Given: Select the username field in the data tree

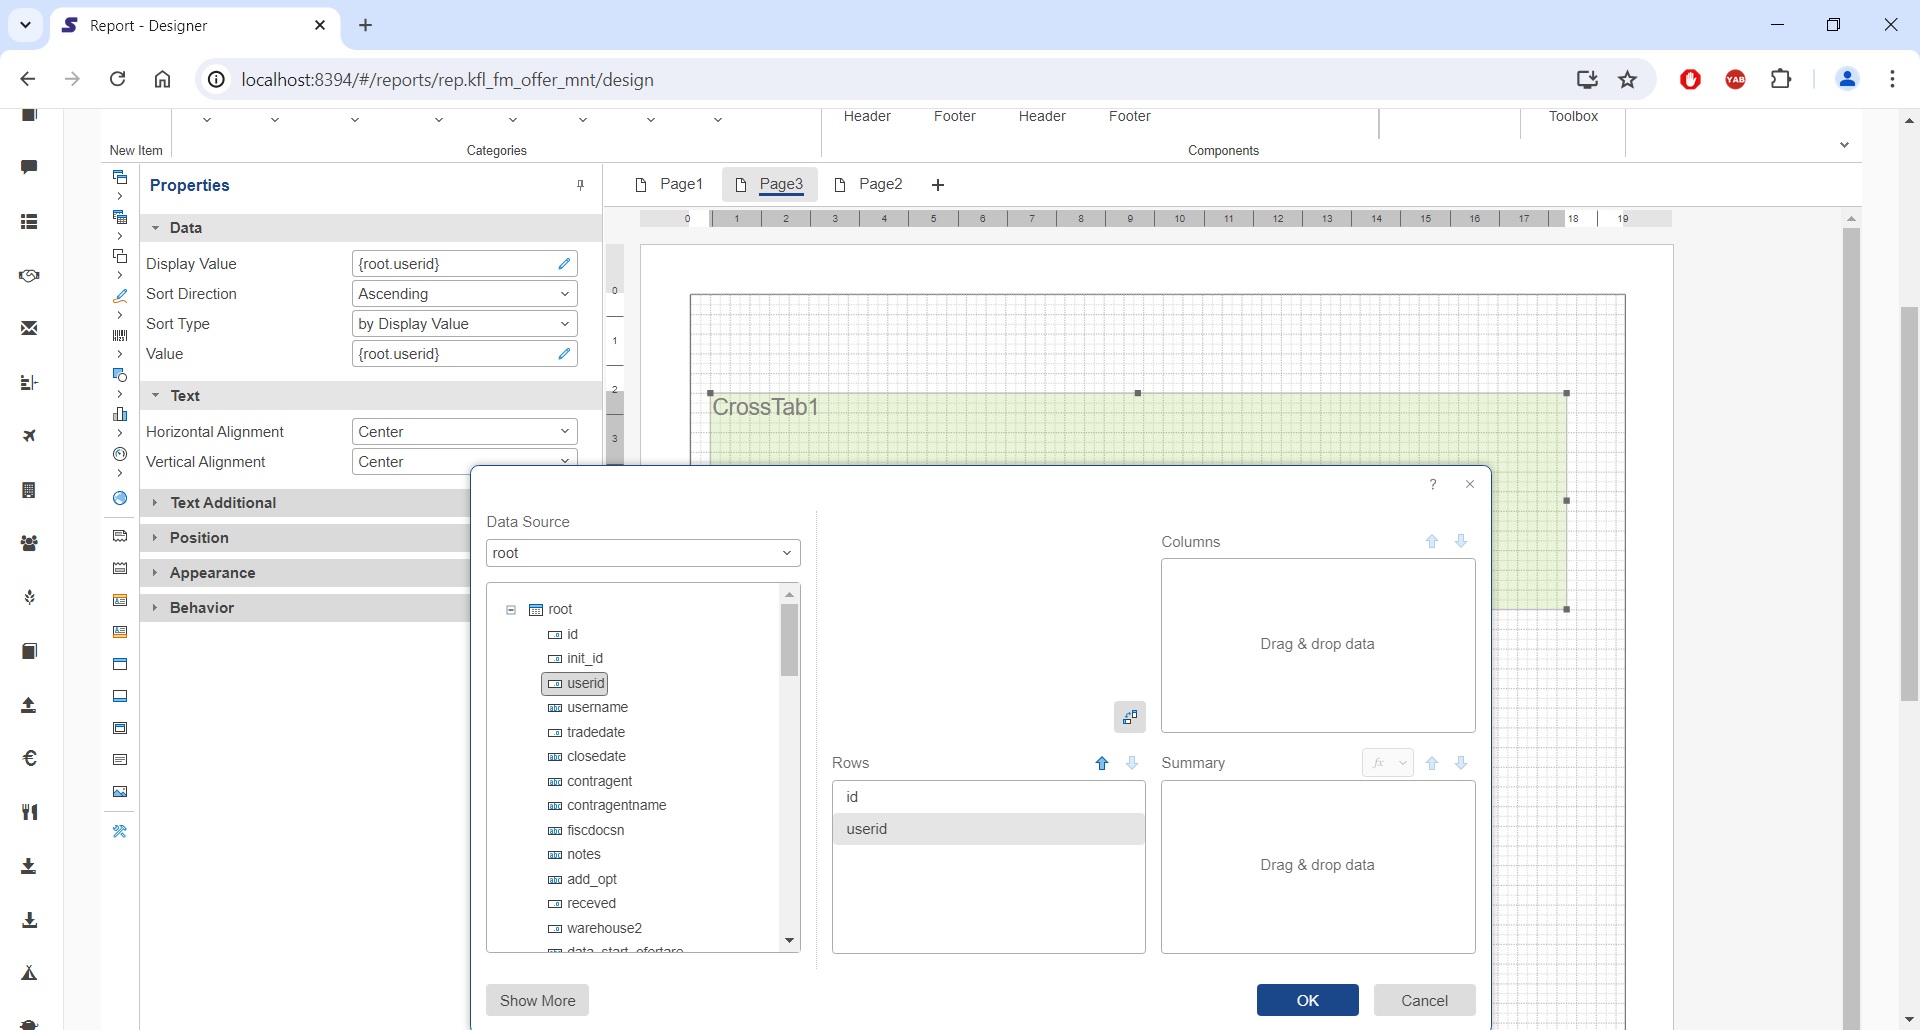Looking at the screenshot, I should pos(588,708).
